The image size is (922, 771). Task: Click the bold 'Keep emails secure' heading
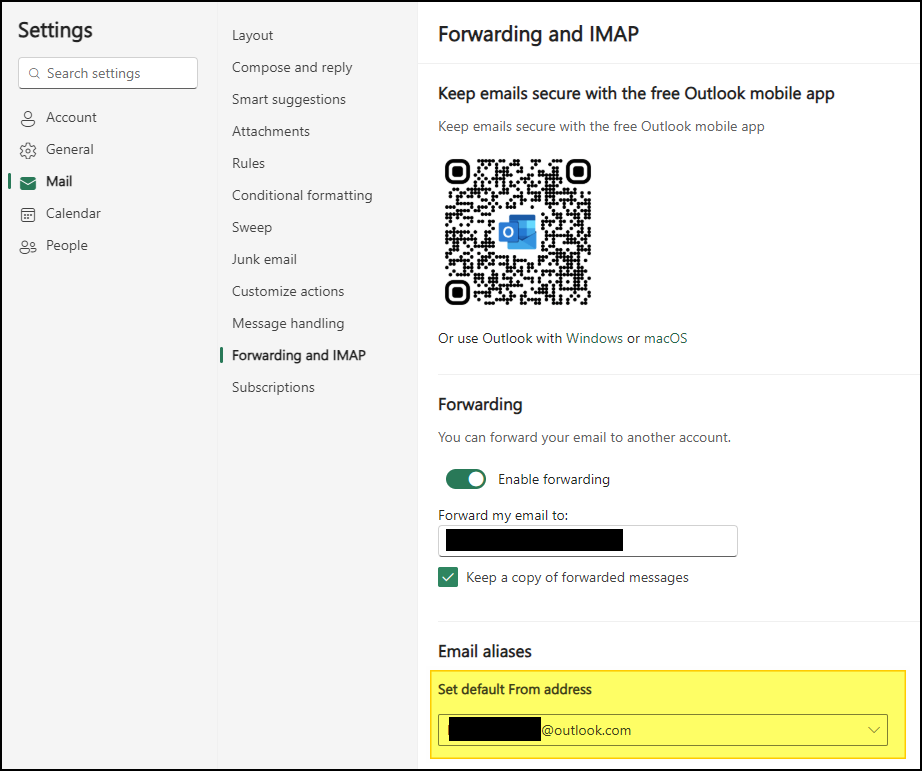click(636, 94)
